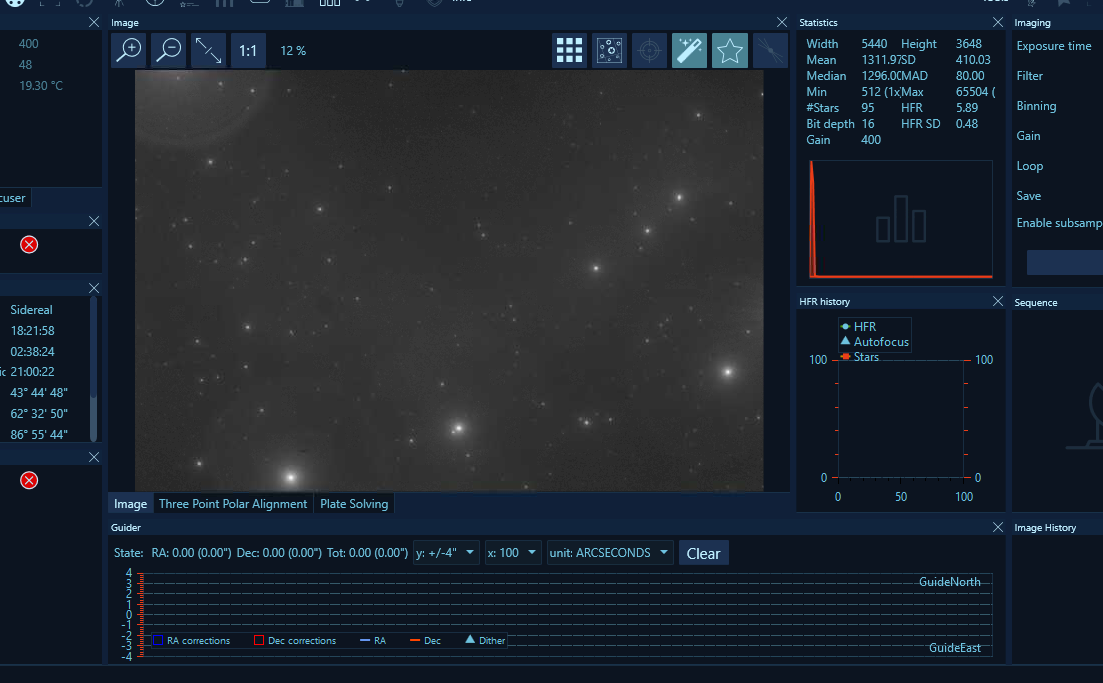
Task: Close the Guider panel
Action: [x=997, y=527]
